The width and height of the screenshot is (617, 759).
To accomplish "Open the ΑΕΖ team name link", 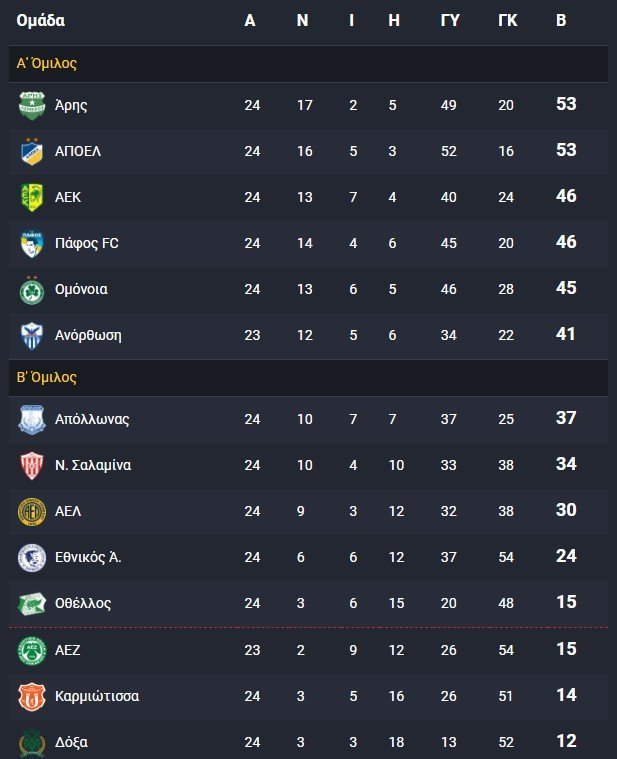I will point(68,650).
